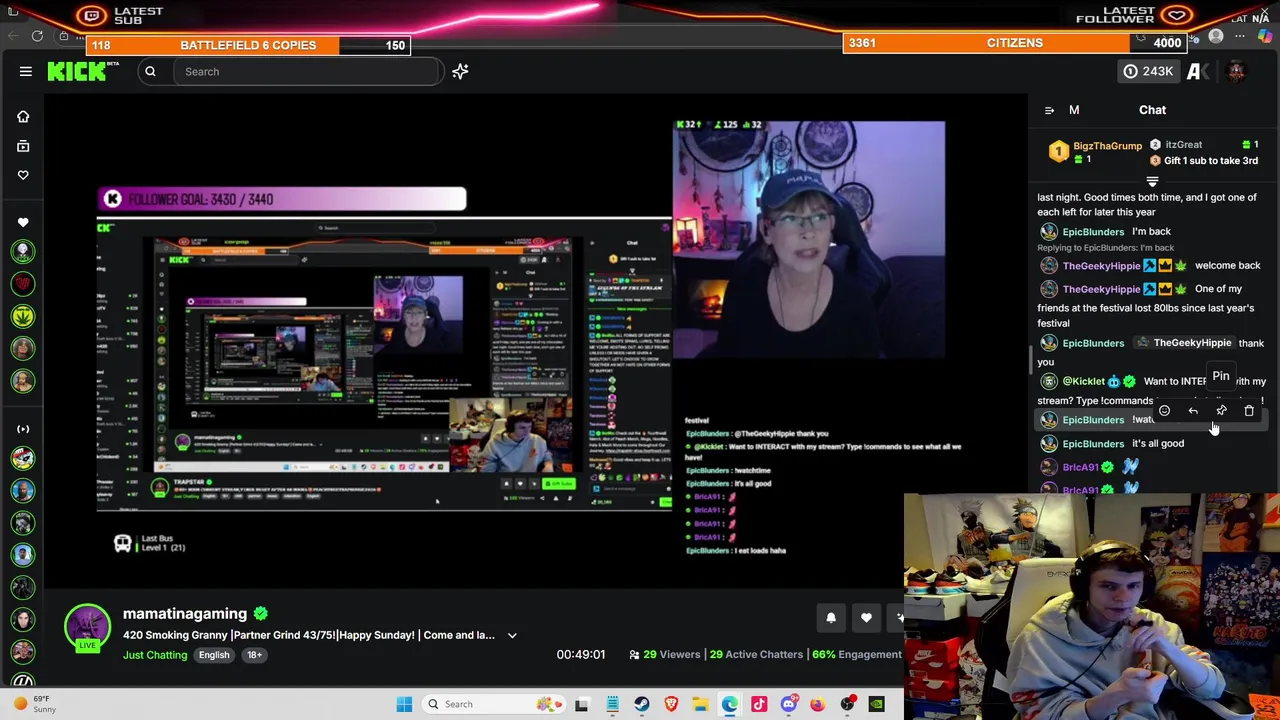Open the Just Chatting category
This screenshot has width=1280, height=720.
pyautogui.click(x=155, y=655)
